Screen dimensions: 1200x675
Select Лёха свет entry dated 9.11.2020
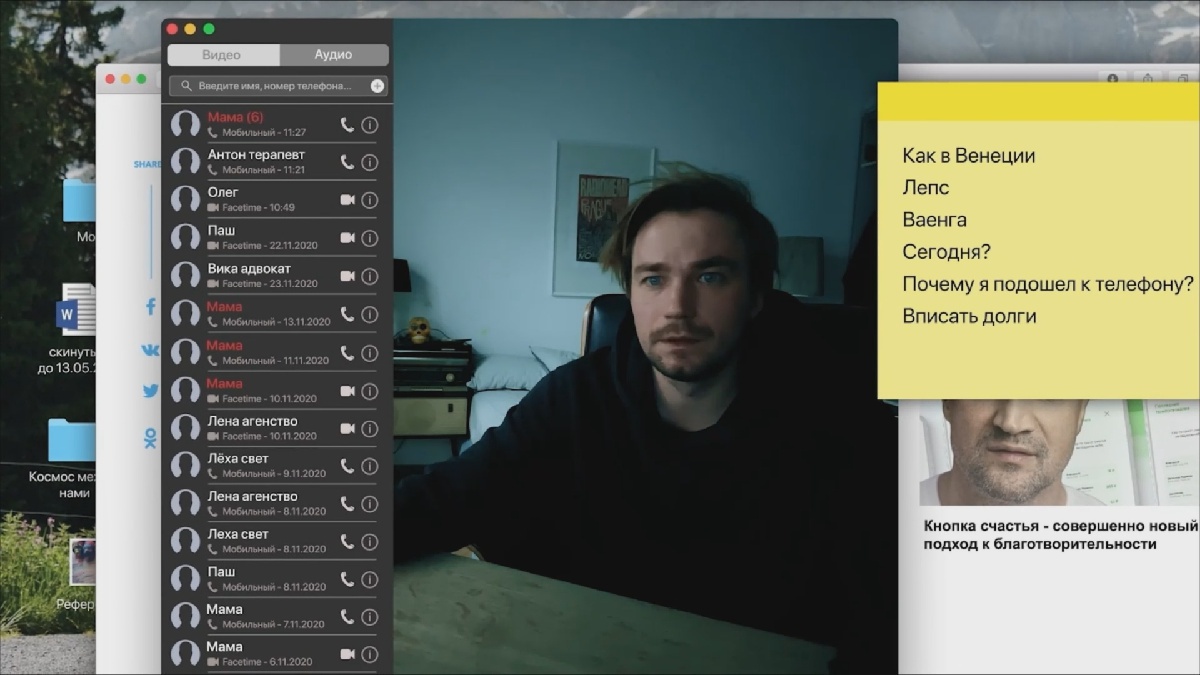277,466
